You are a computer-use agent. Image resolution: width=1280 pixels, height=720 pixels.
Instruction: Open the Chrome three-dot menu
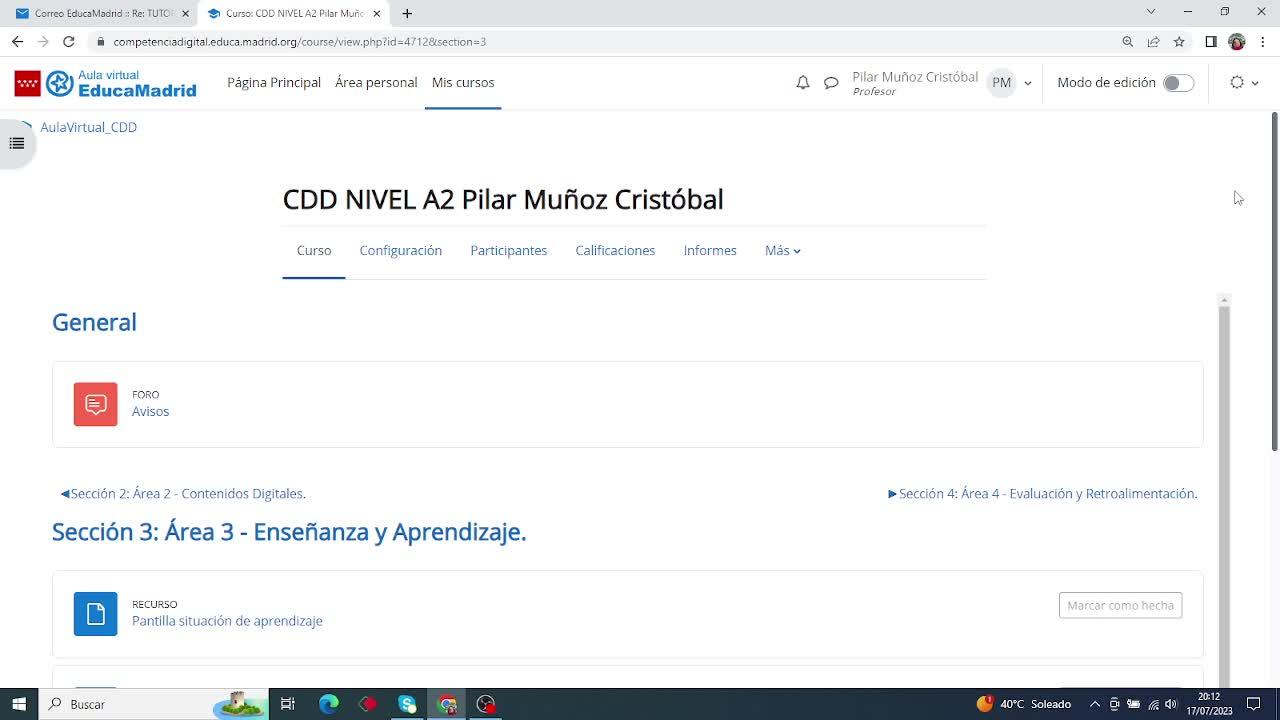1263,42
